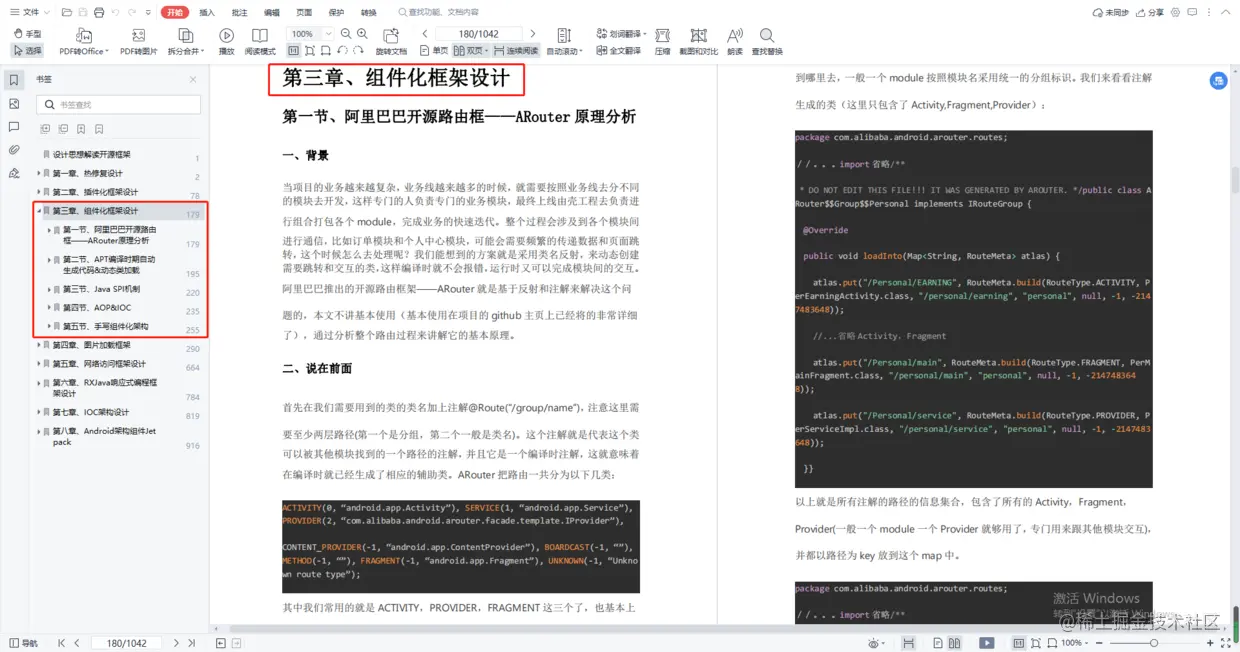Open the 截图和对比 screenshot compare tool
This screenshot has height=652, width=1240.
[698, 42]
